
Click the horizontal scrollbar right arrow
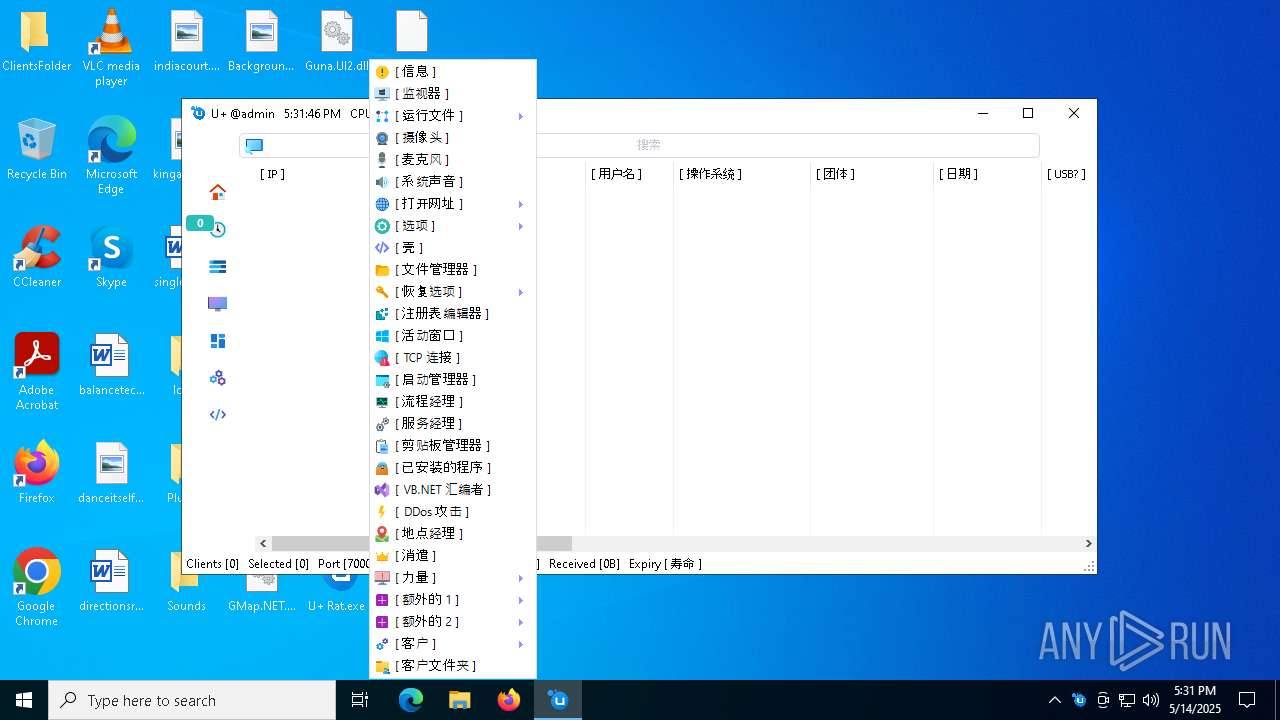[x=1088, y=544]
